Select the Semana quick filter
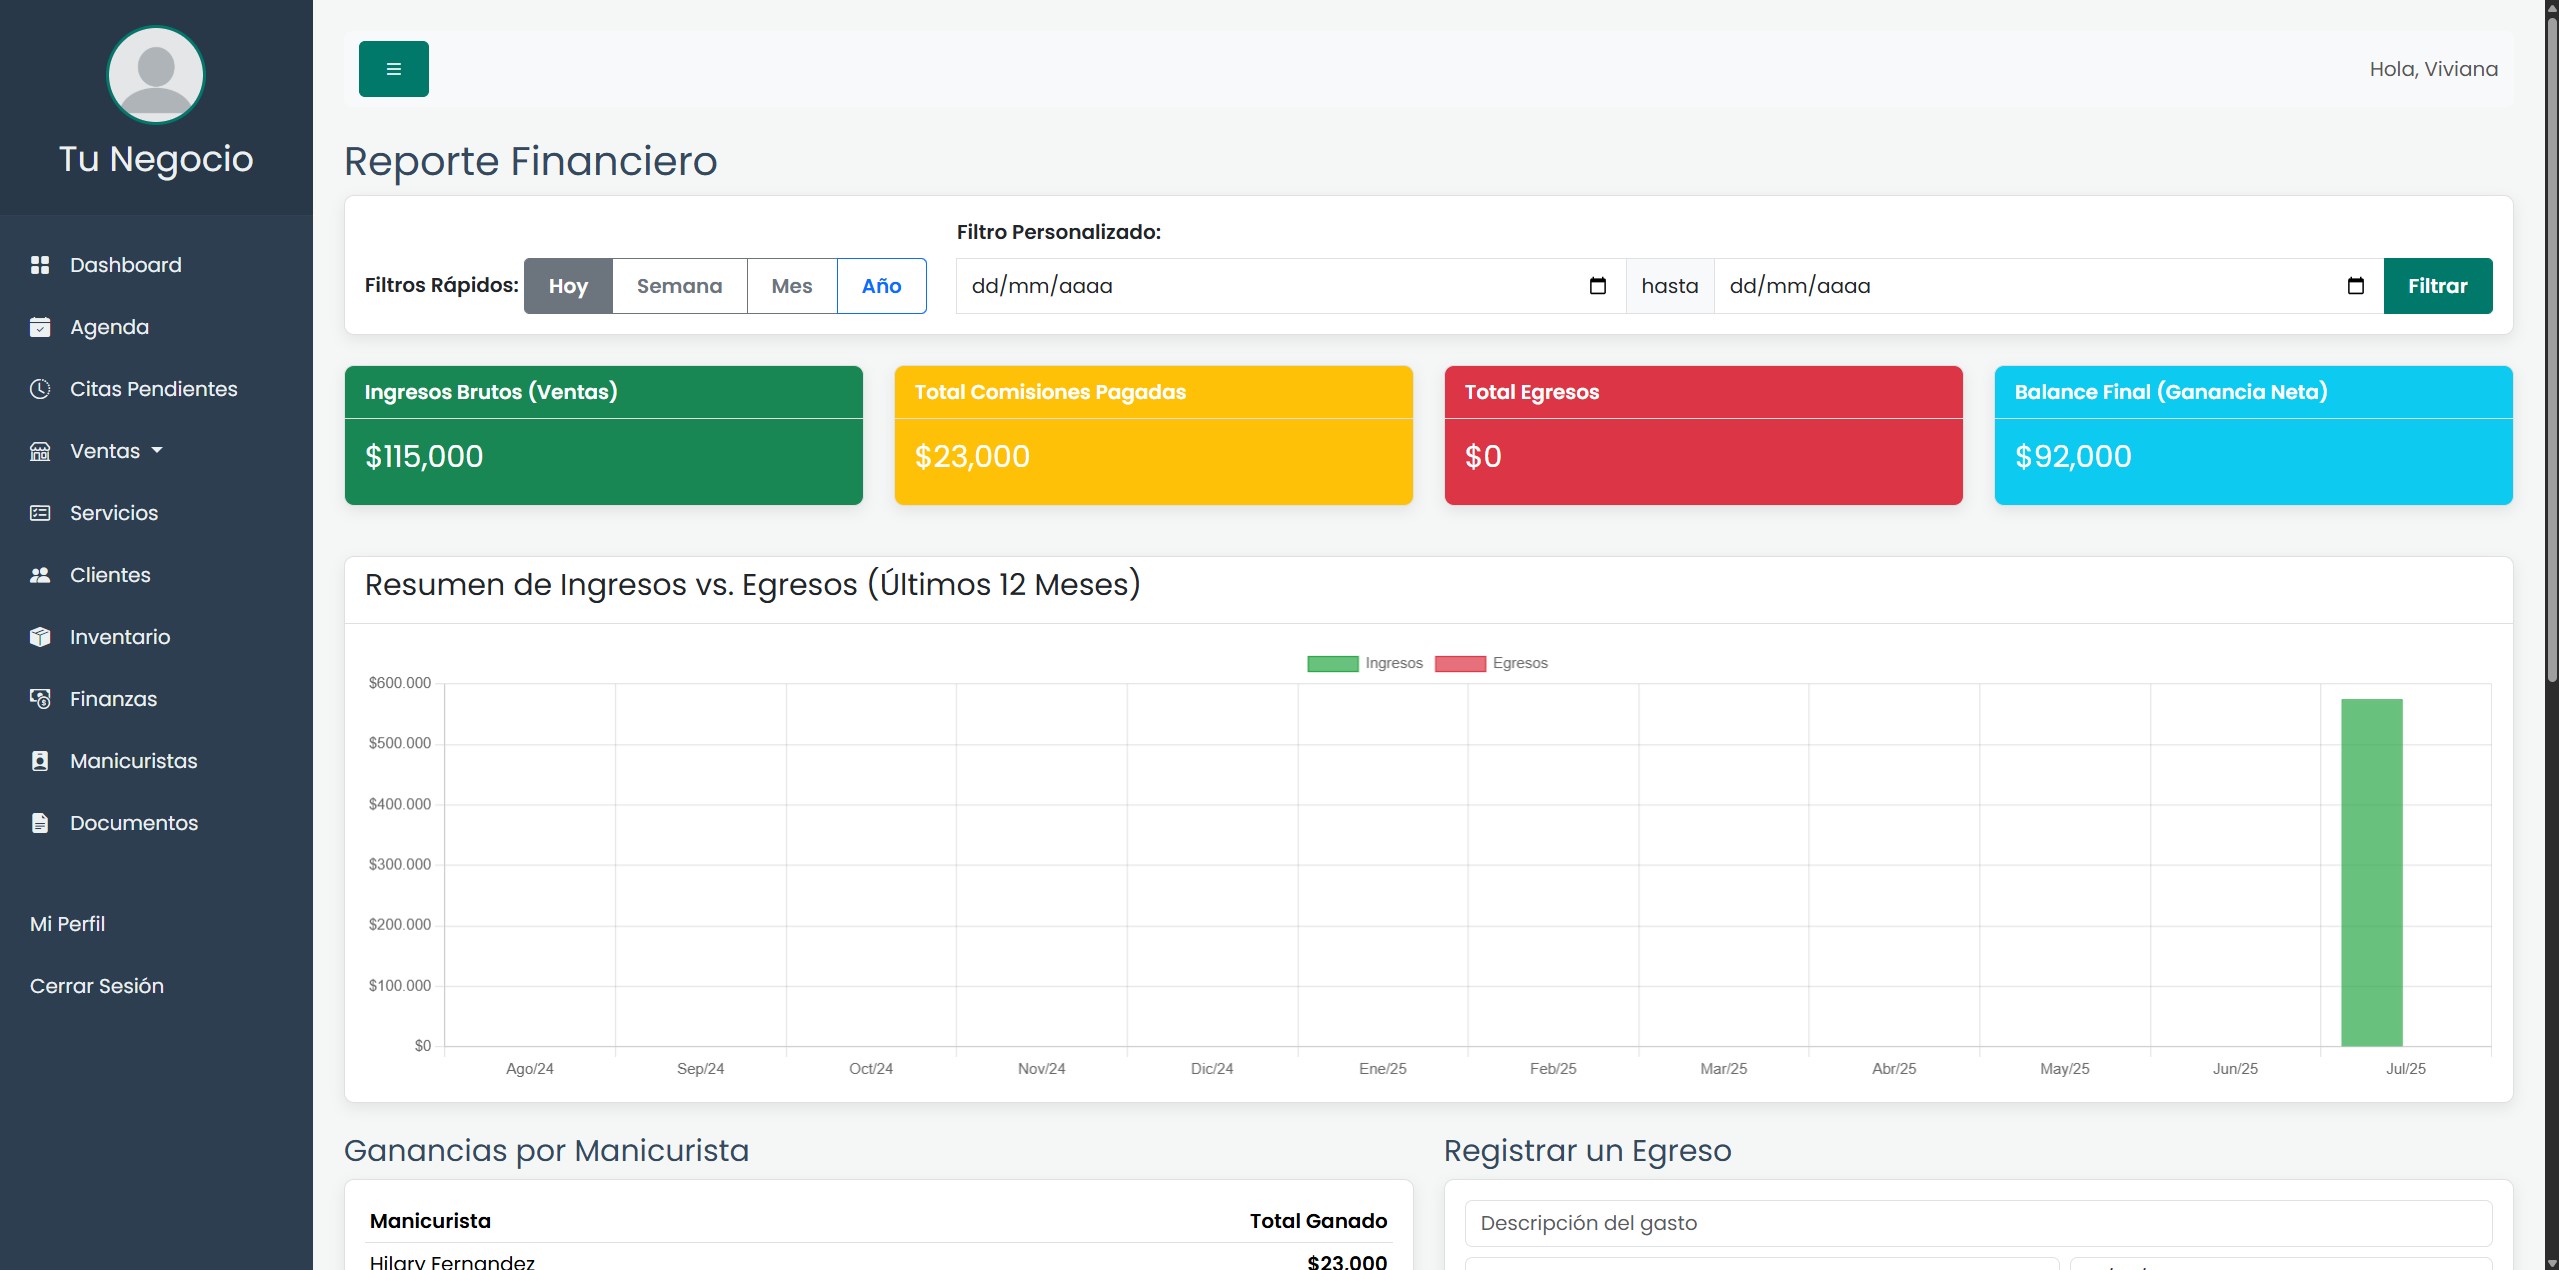 (x=680, y=286)
